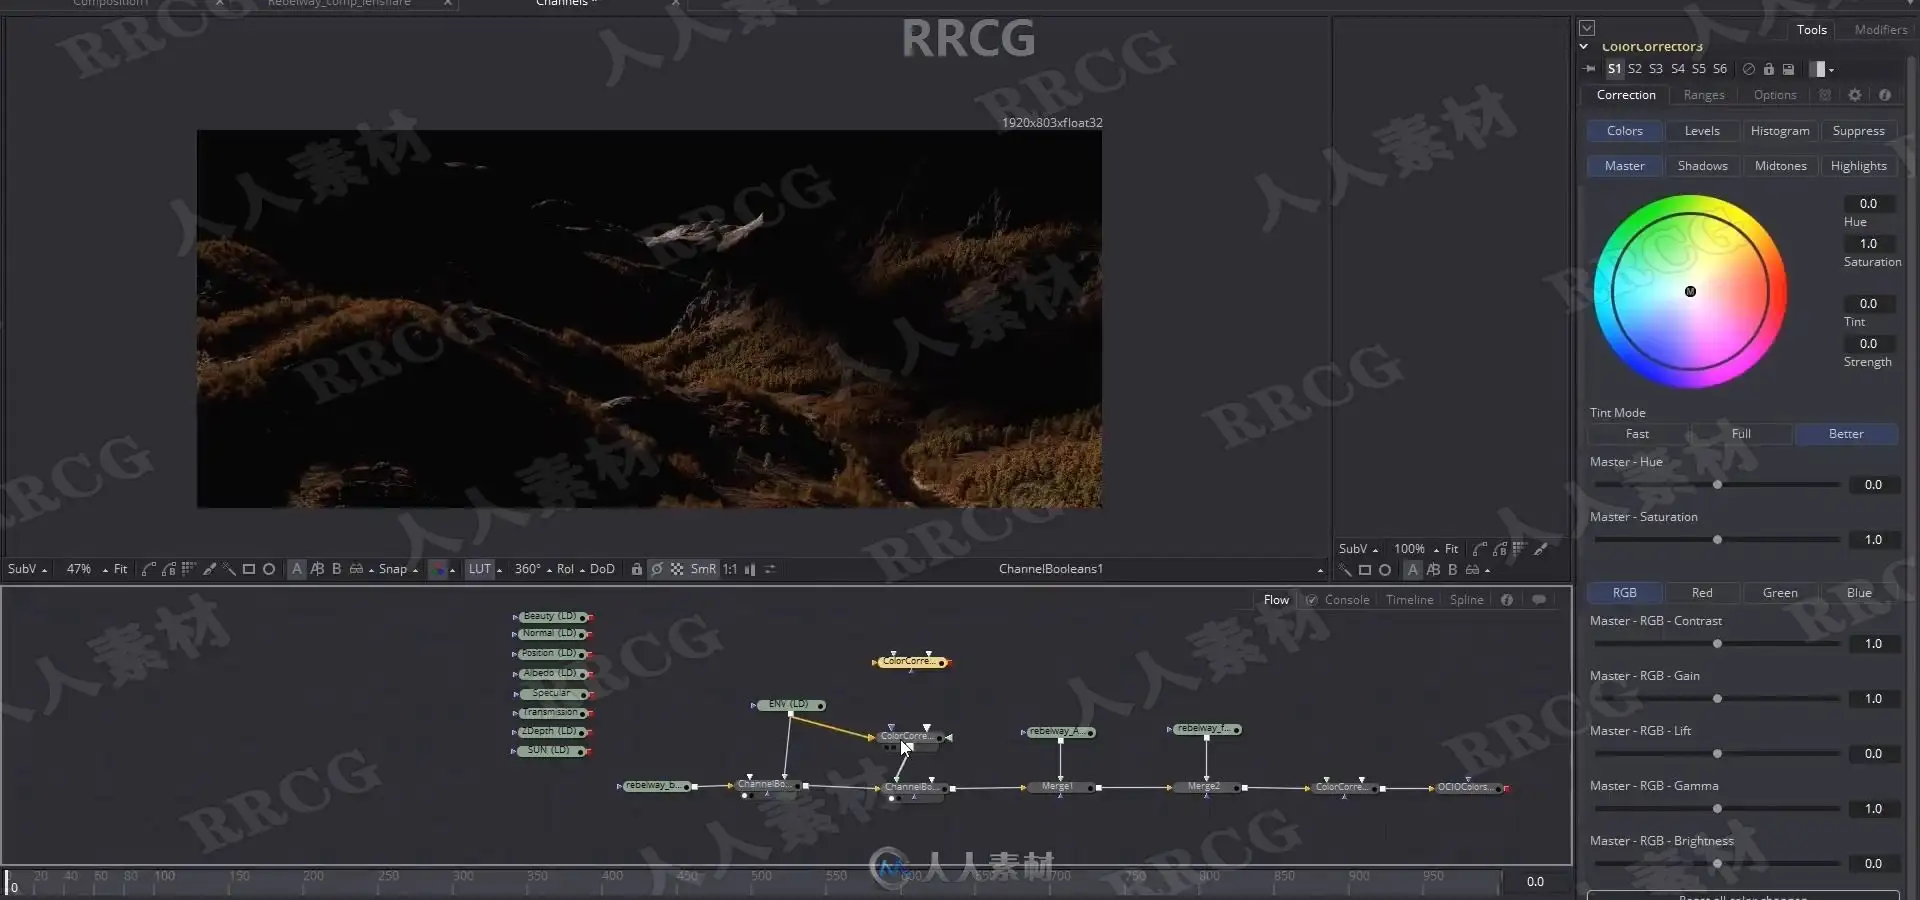The width and height of the screenshot is (1920, 900).
Task: Switch to the Modifiers tab
Action: coord(1880,30)
